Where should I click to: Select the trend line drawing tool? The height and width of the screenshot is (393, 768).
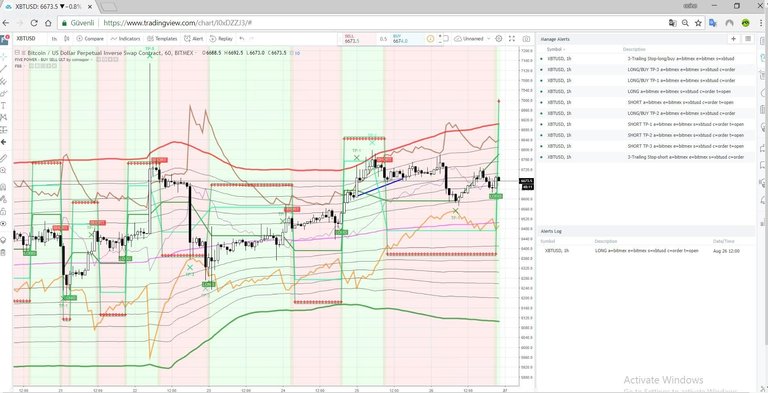coord(3,69)
